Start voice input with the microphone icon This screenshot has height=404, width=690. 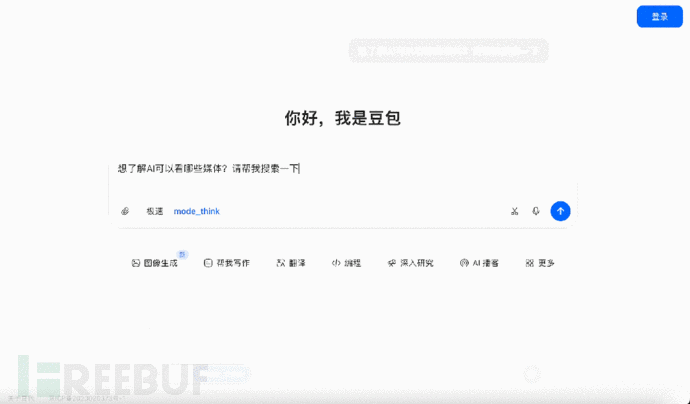536,211
